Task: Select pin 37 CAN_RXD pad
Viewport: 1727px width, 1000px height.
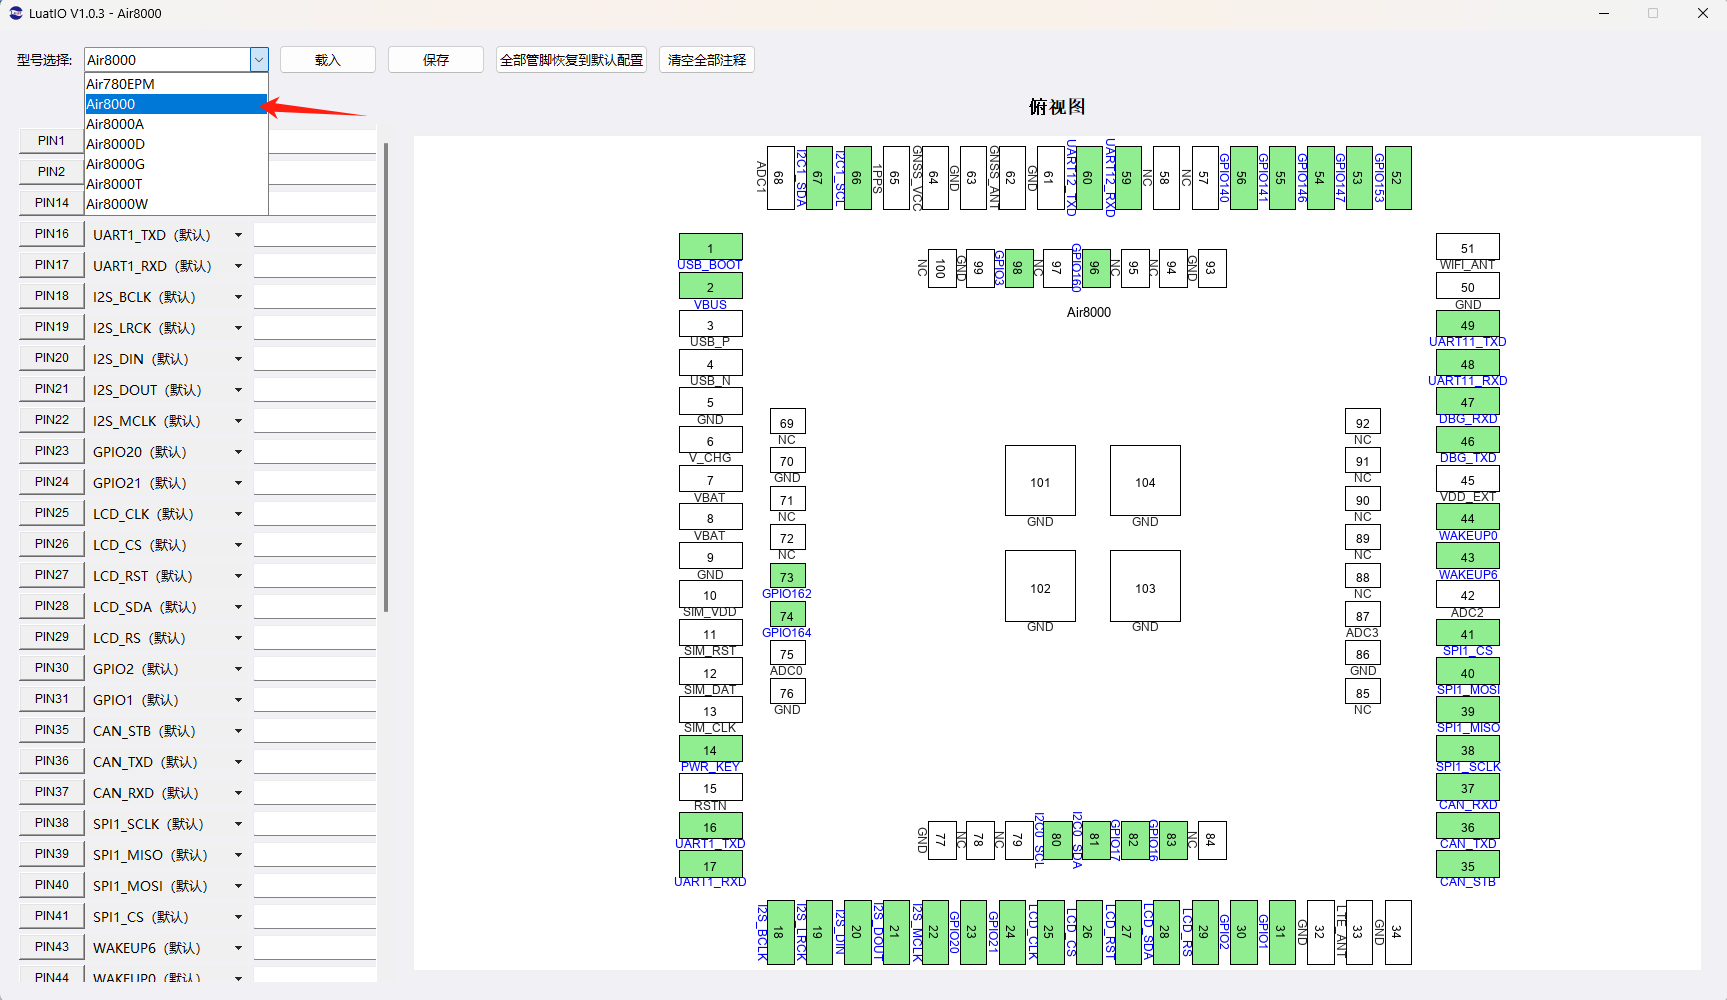Action: click(x=1467, y=787)
